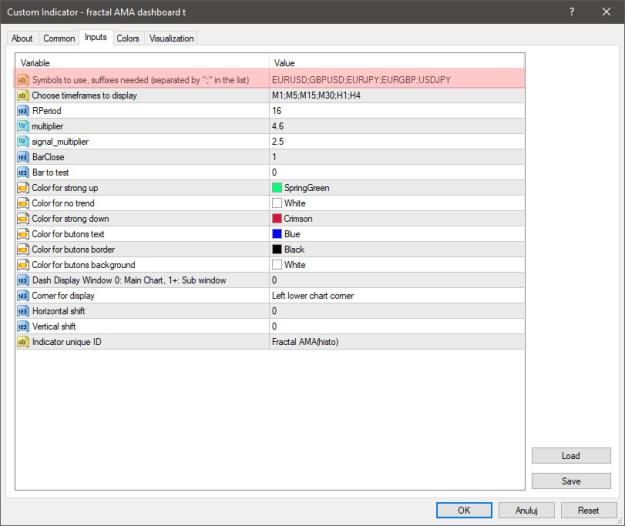625x526 pixels.
Task: Select the Inputs tab
Action: pos(96,37)
